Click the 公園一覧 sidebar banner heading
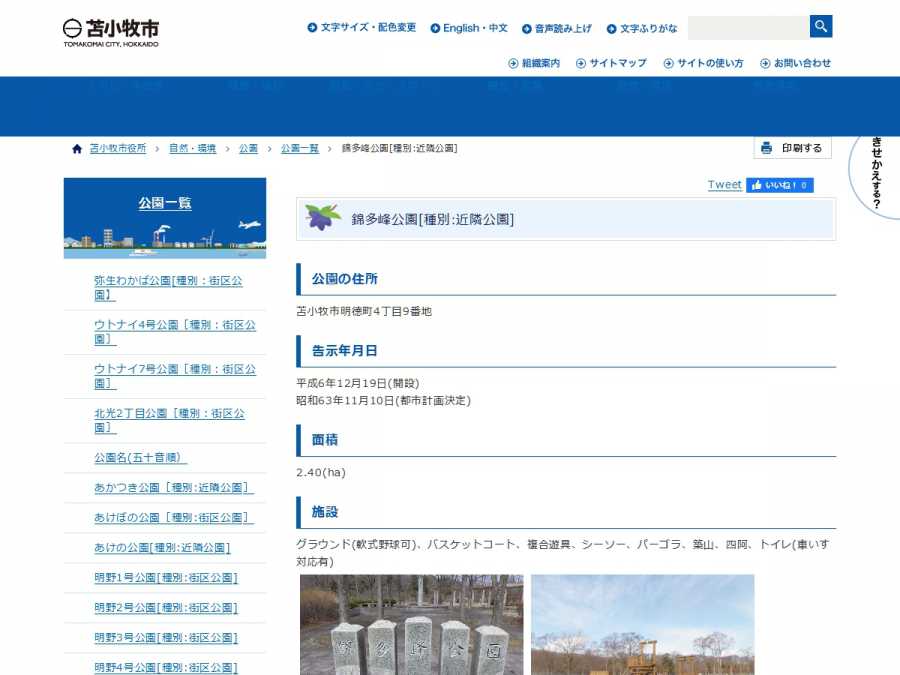Screen dimensions: 900x675 [x=165, y=203]
